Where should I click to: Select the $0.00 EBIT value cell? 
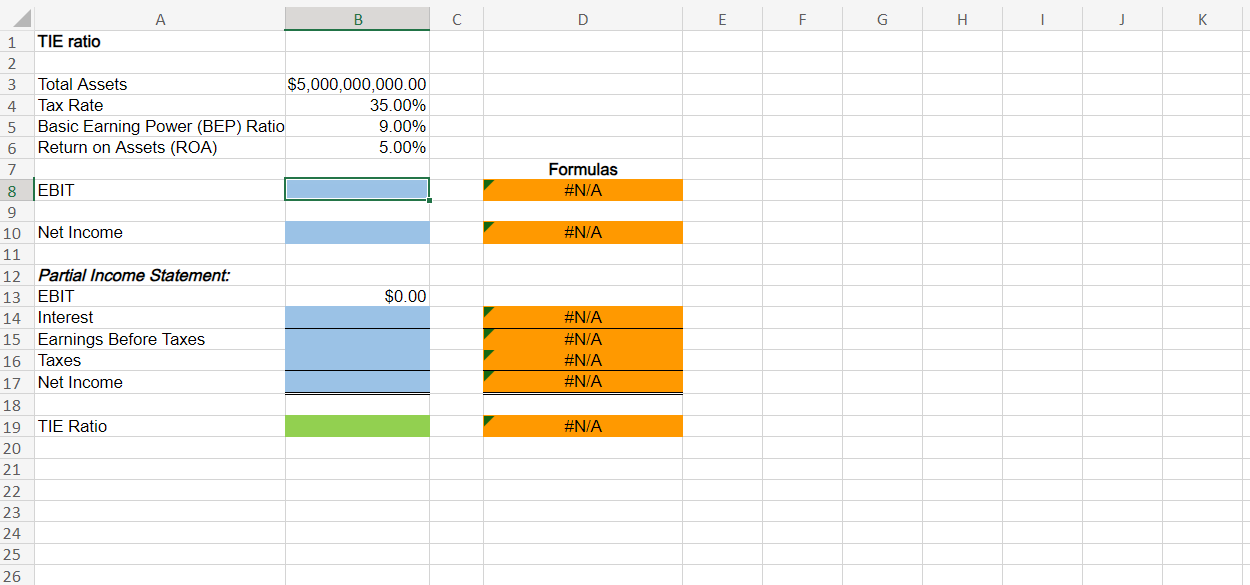pyautogui.click(x=357, y=296)
